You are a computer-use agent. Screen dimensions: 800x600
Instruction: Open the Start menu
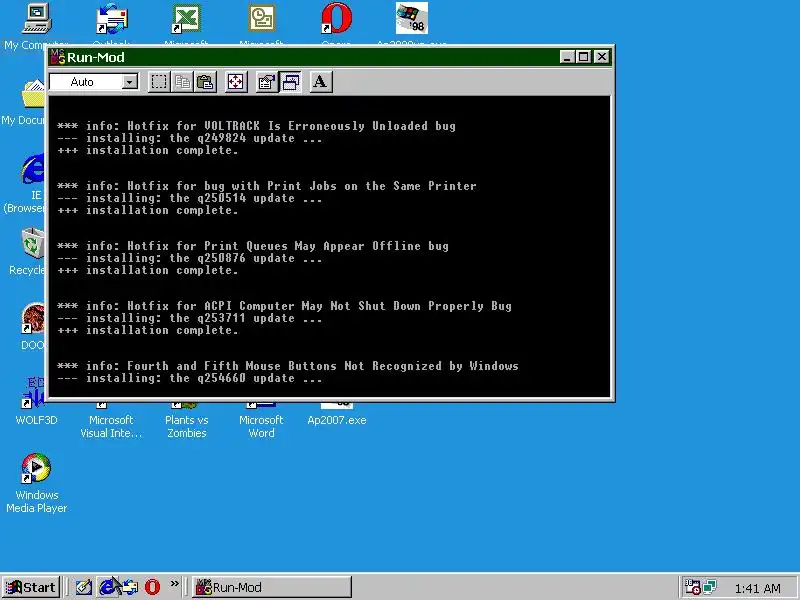pyautogui.click(x=31, y=587)
